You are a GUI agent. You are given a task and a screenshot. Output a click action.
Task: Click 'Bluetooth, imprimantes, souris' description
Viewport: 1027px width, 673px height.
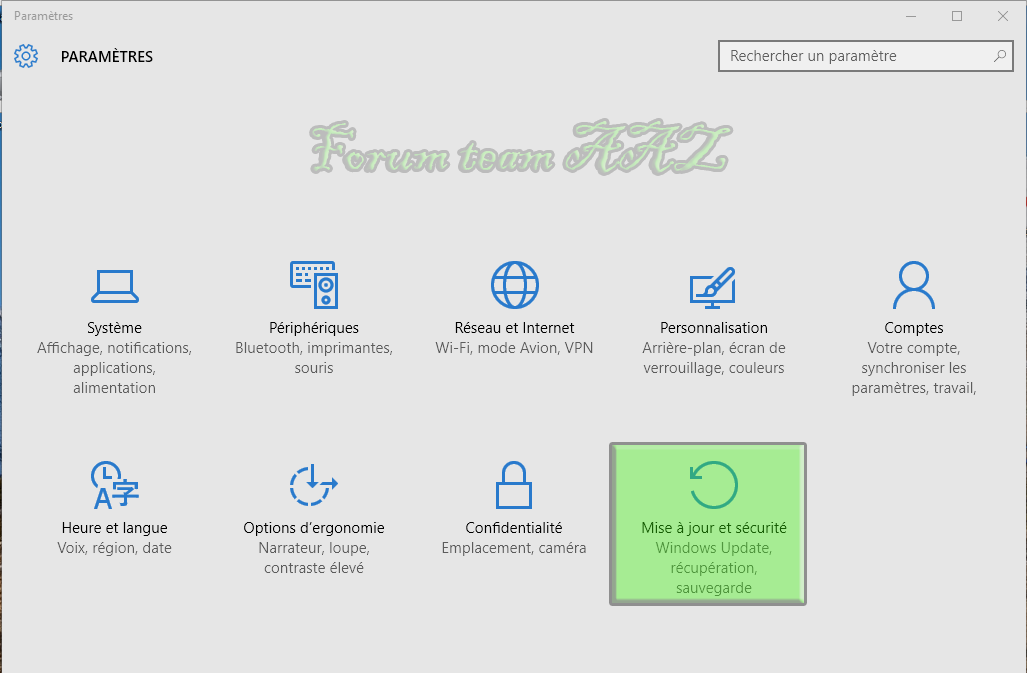tap(314, 357)
